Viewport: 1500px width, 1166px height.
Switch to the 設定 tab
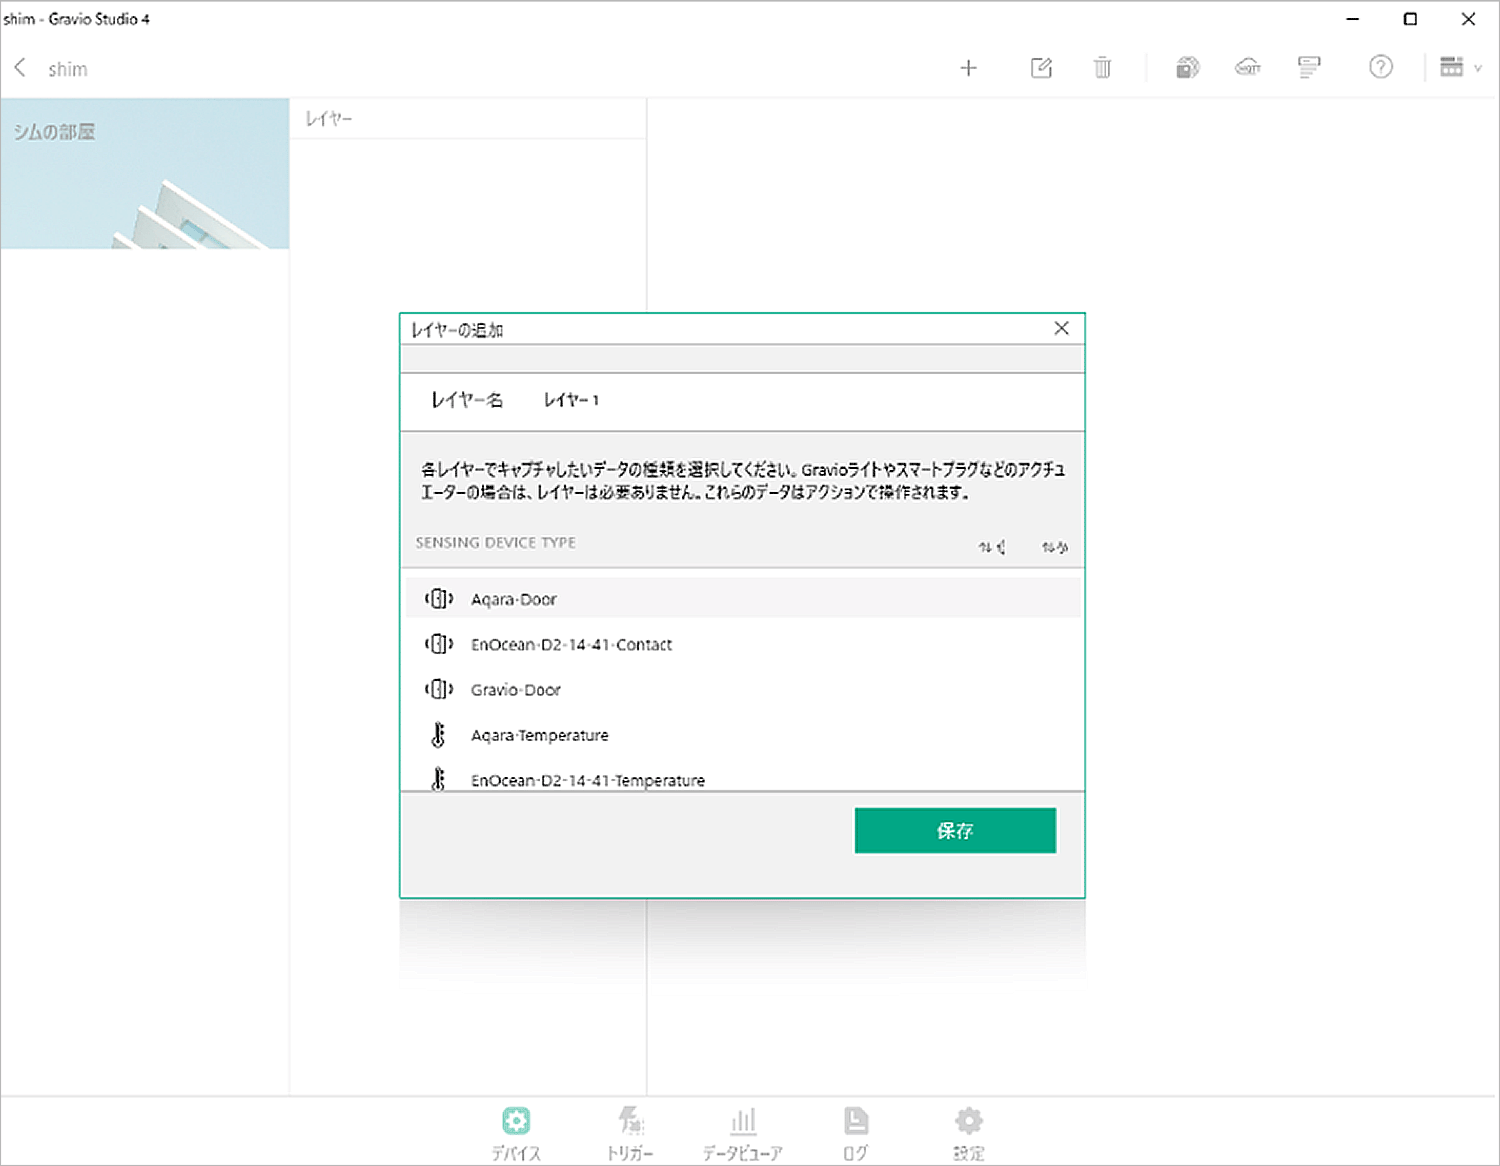click(x=969, y=1134)
